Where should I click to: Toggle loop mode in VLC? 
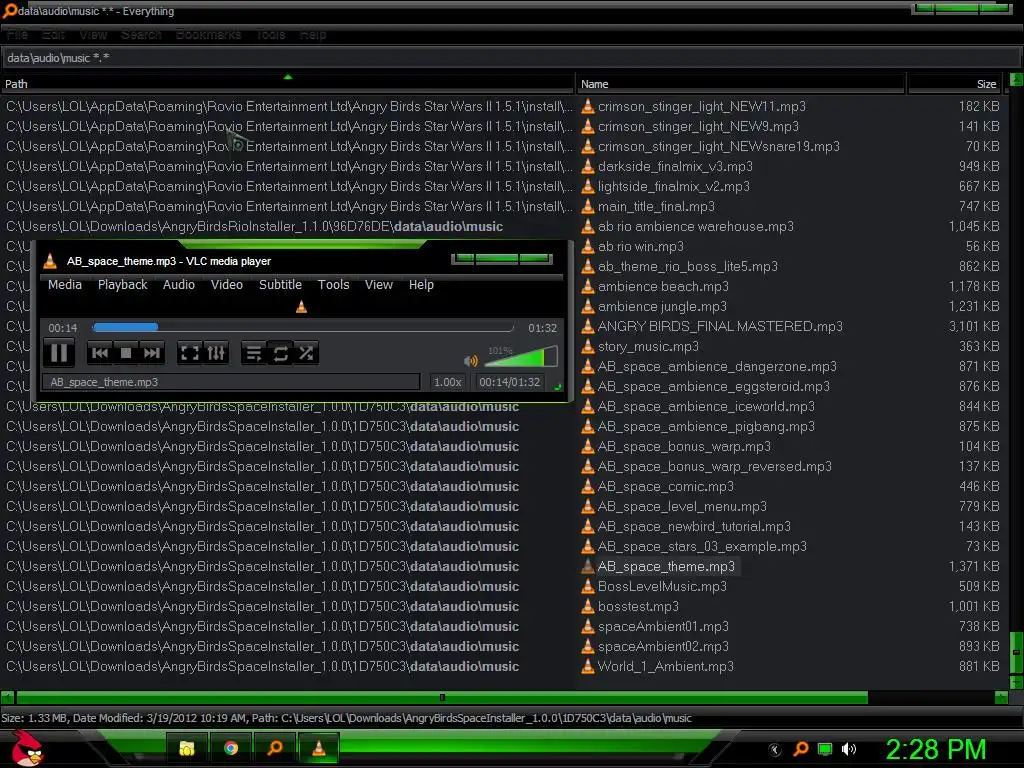(x=280, y=353)
